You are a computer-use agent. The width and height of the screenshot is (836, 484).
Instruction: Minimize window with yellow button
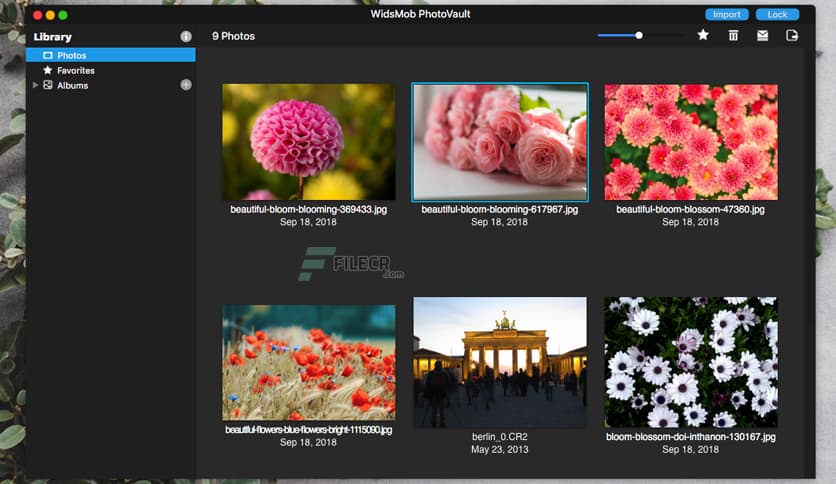point(50,15)
